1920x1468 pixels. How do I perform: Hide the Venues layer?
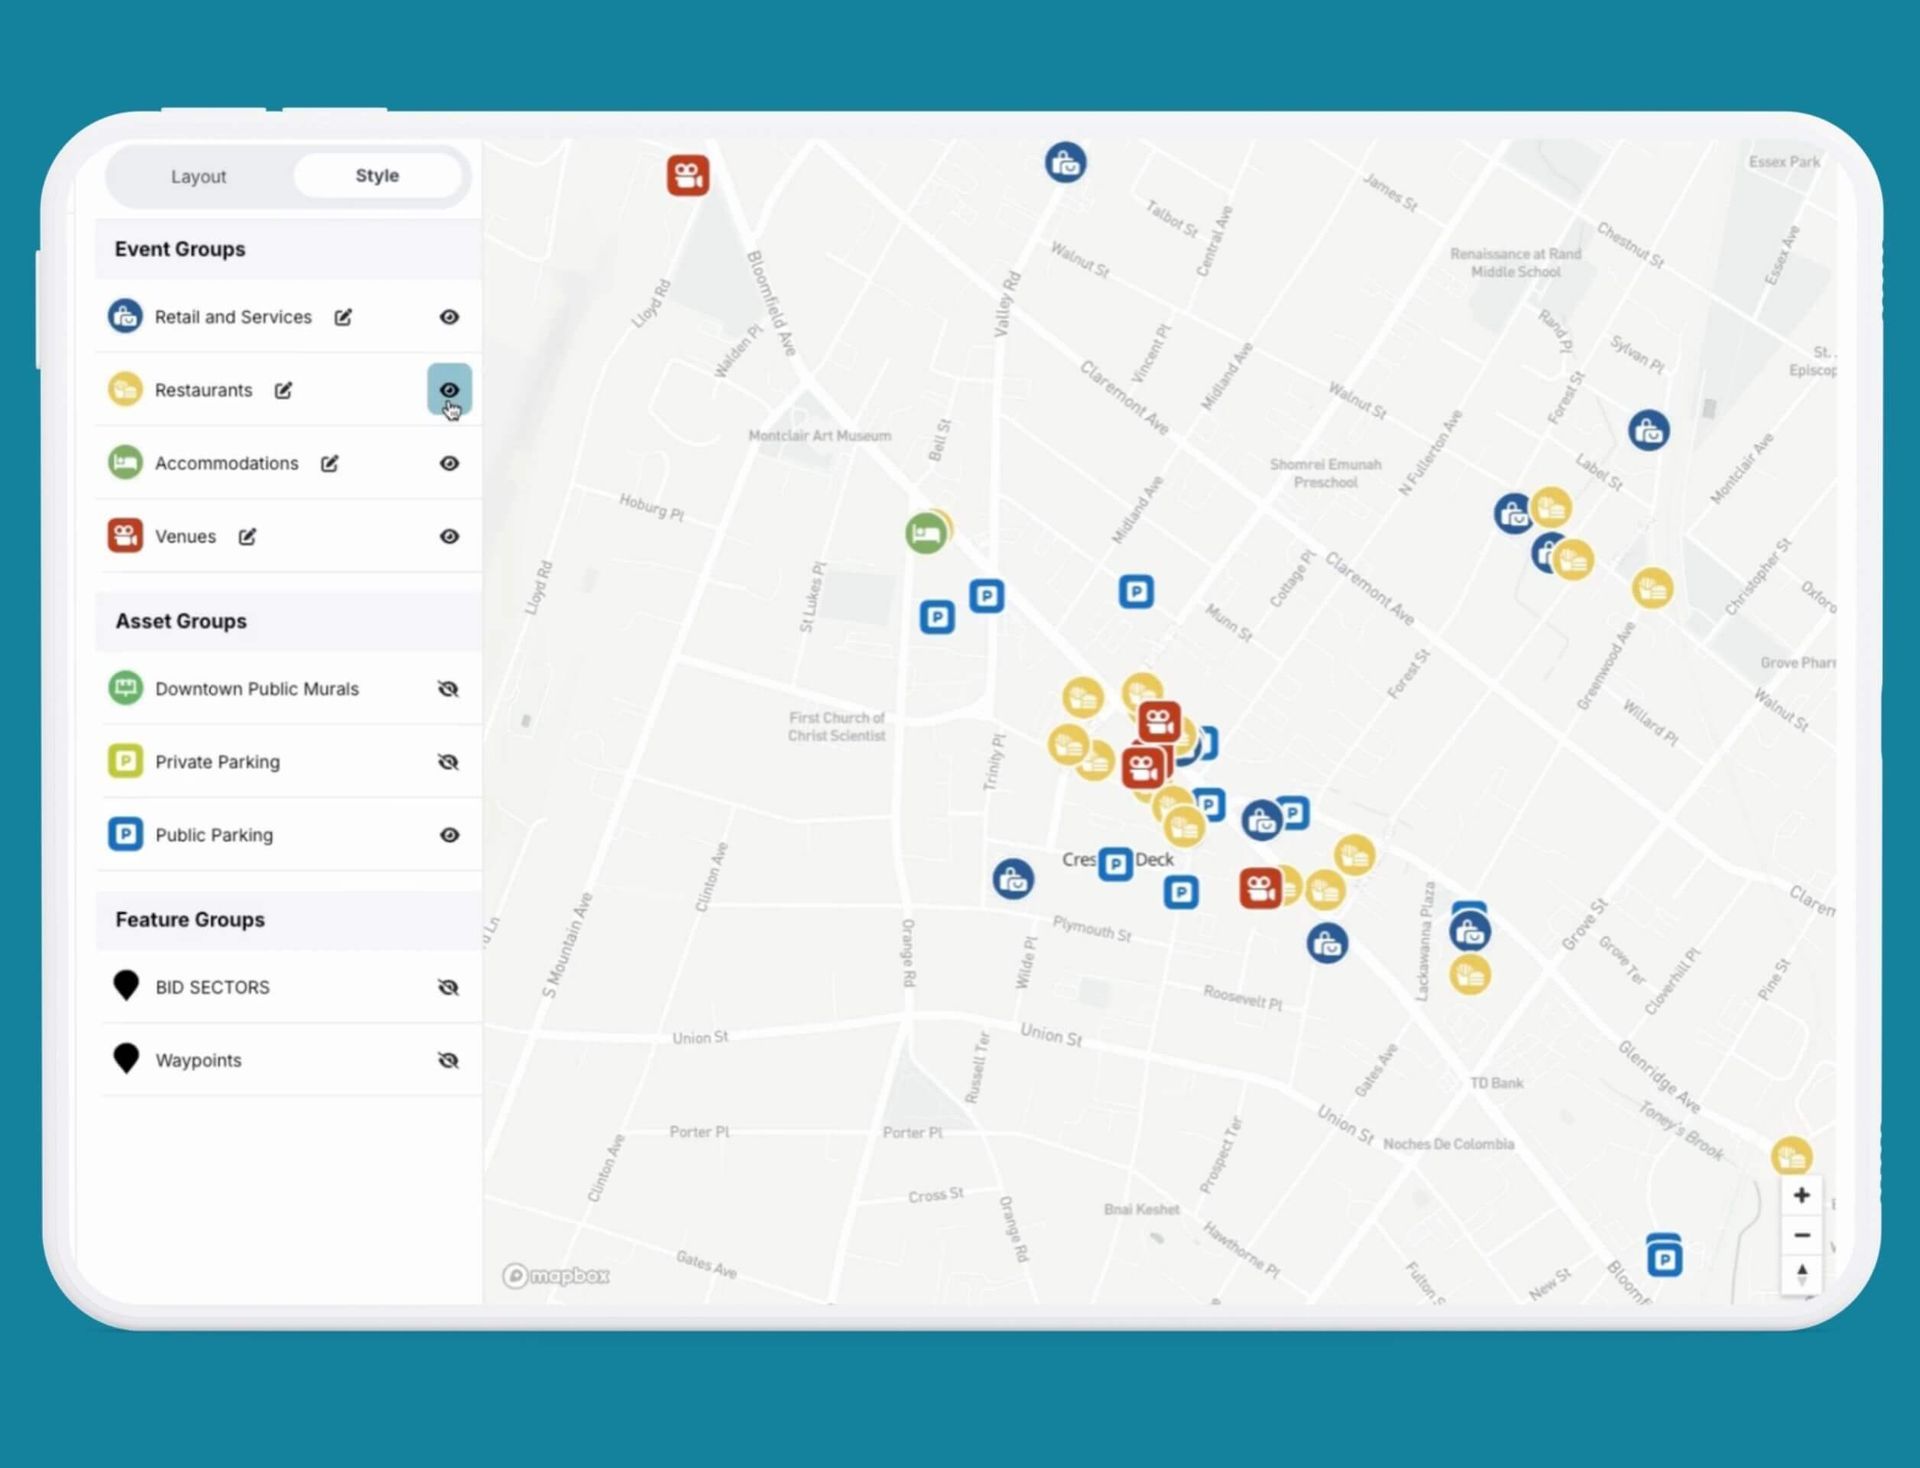(449, 537)
